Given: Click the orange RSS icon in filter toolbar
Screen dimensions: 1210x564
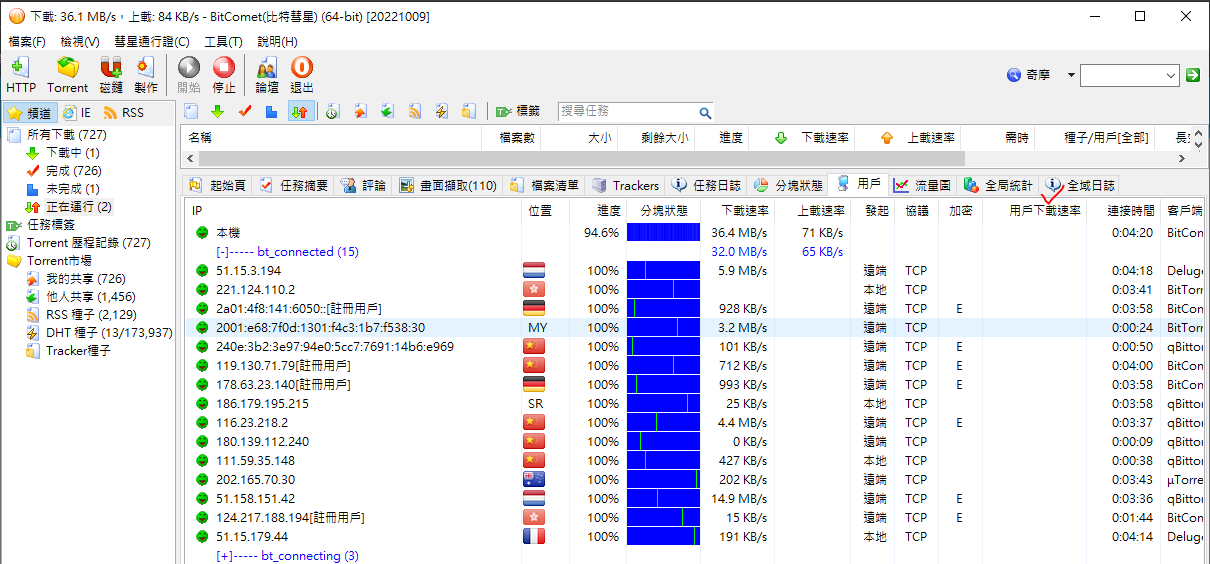Looking at the screenshot, I should point(414,111).
